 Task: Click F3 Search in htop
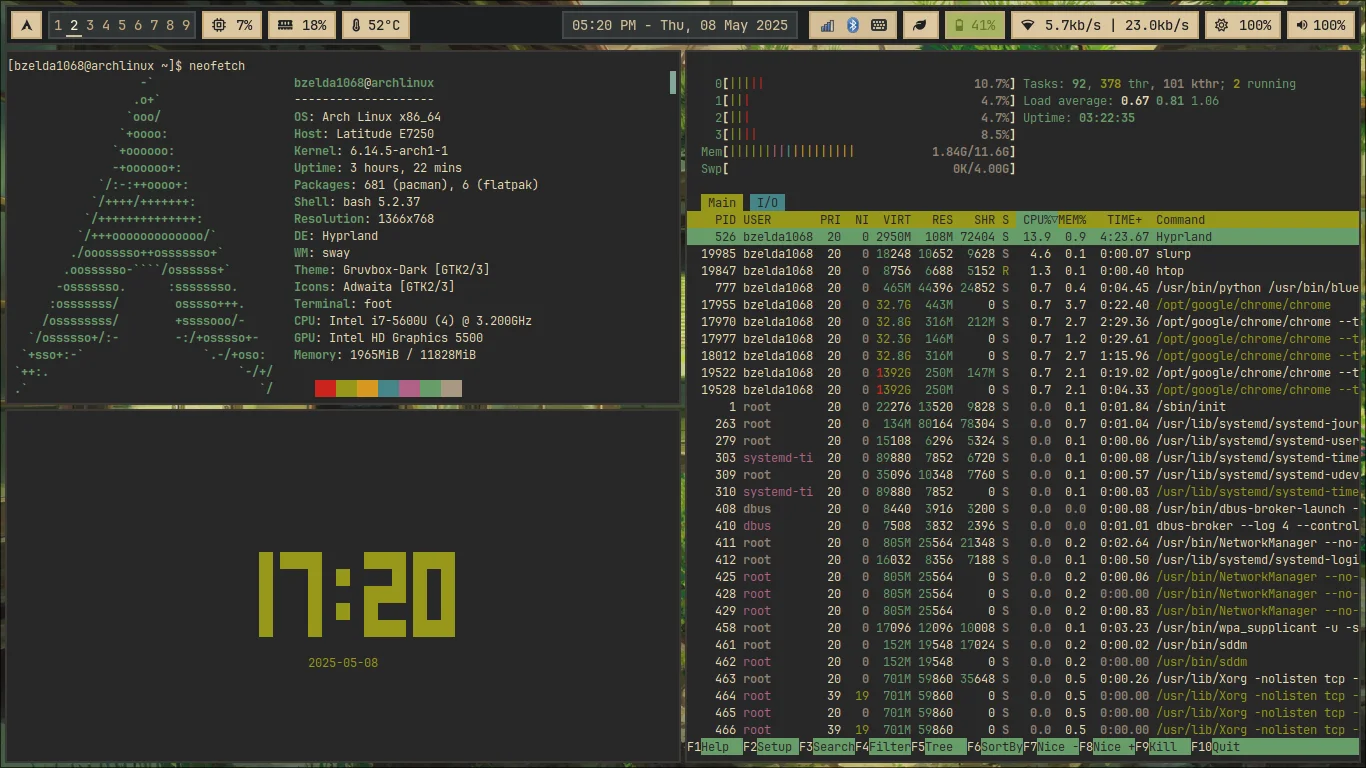tap(826, 746)
